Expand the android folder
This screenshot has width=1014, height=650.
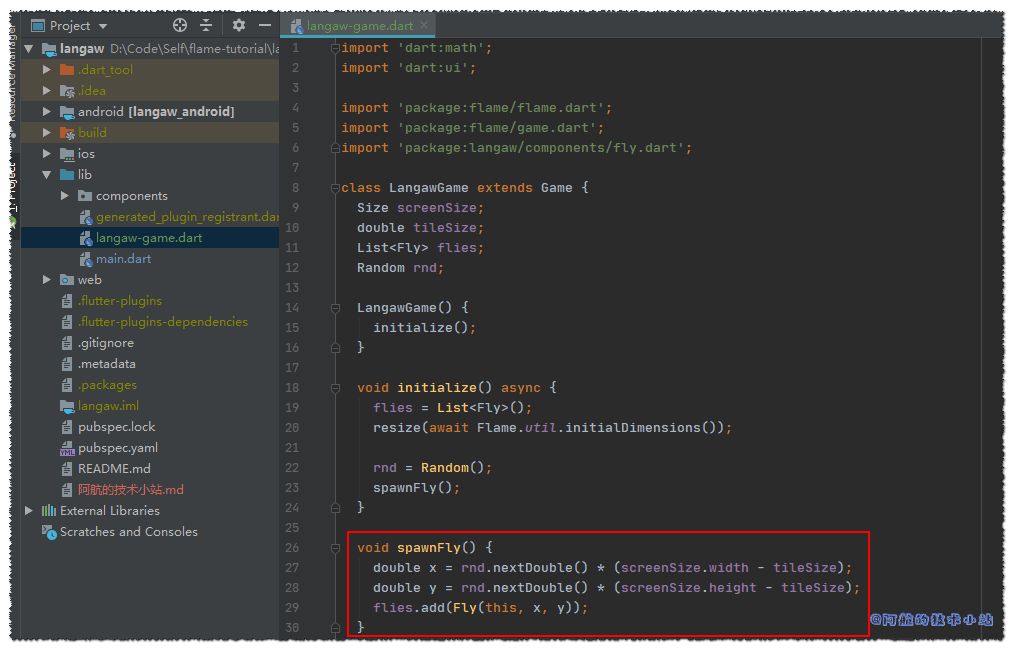tap(47, 112)
